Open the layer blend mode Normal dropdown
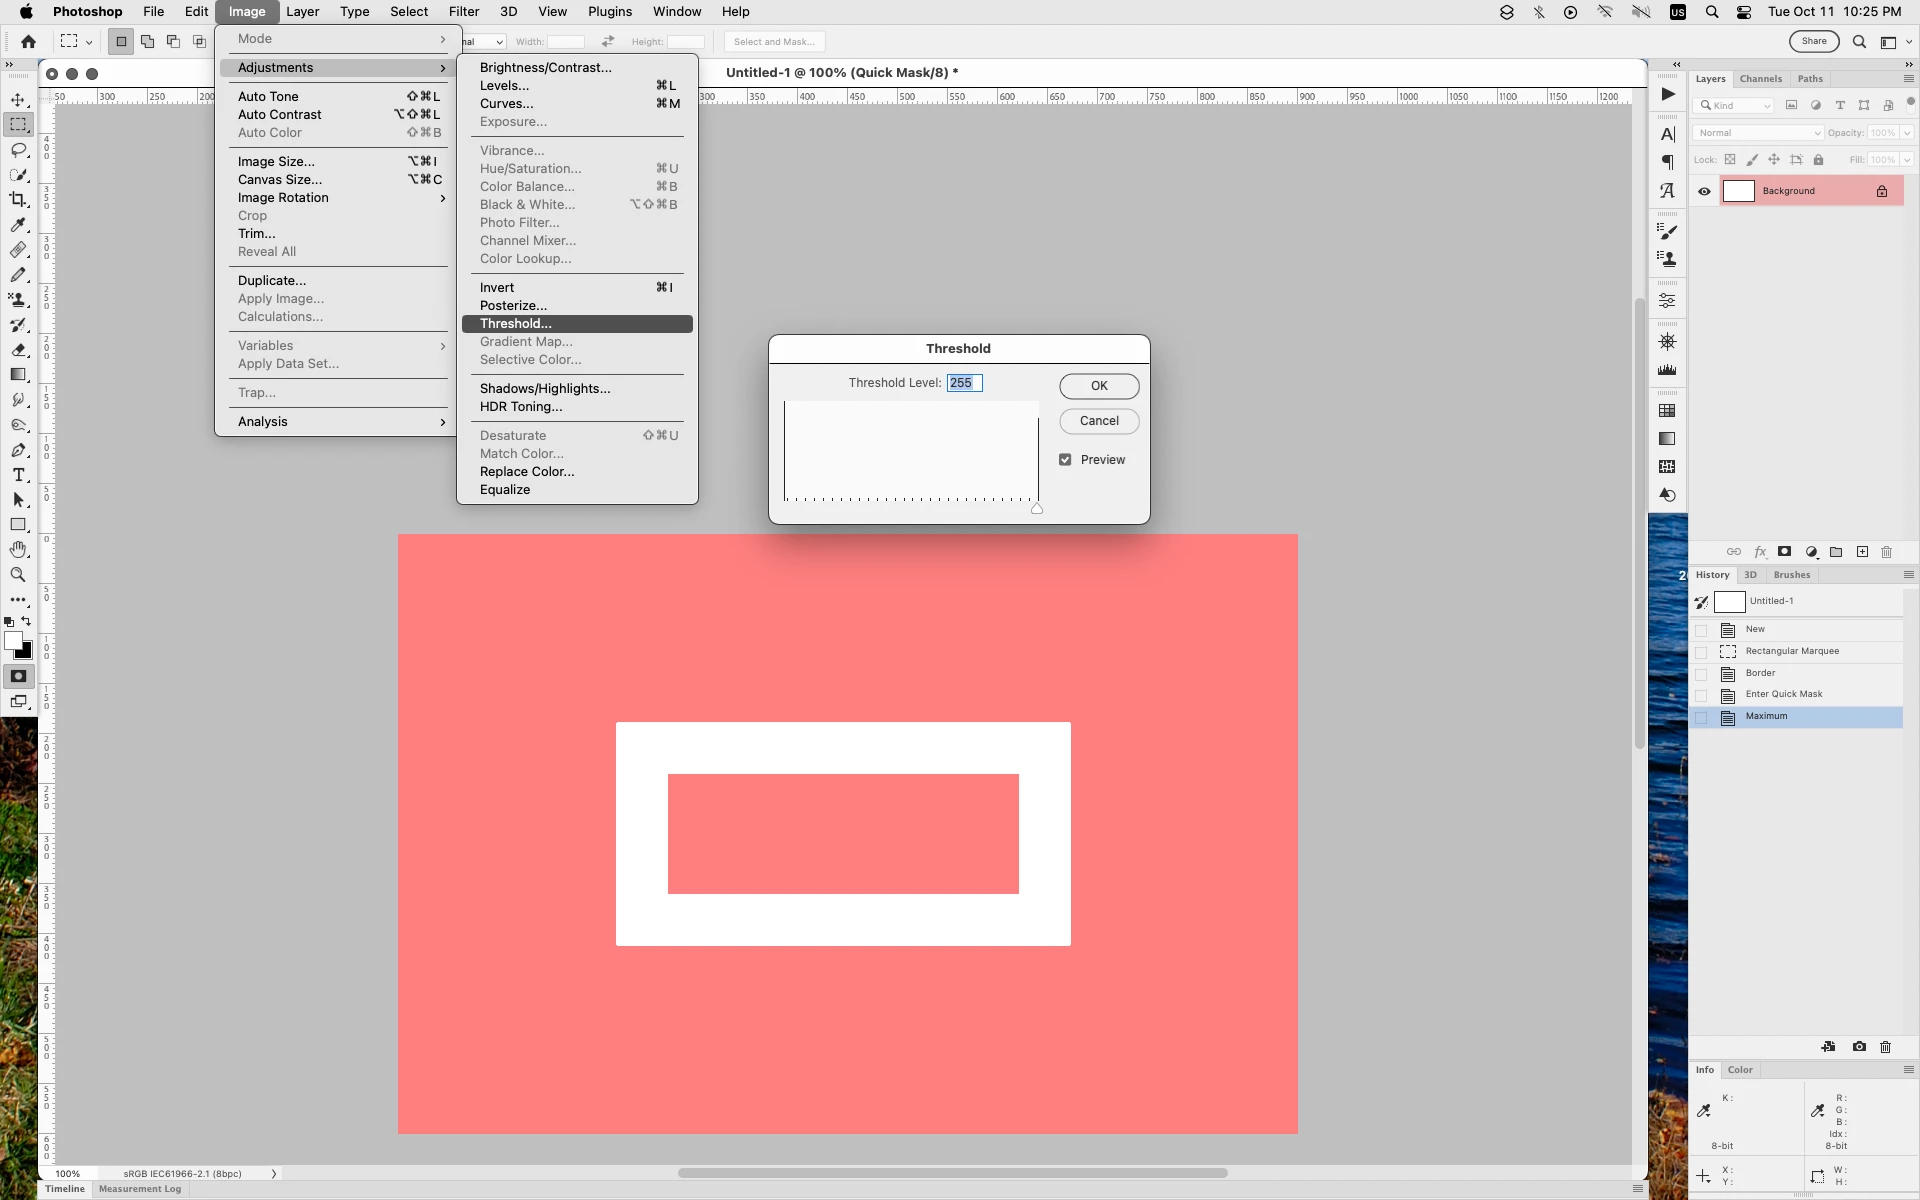 point(1758,133)
